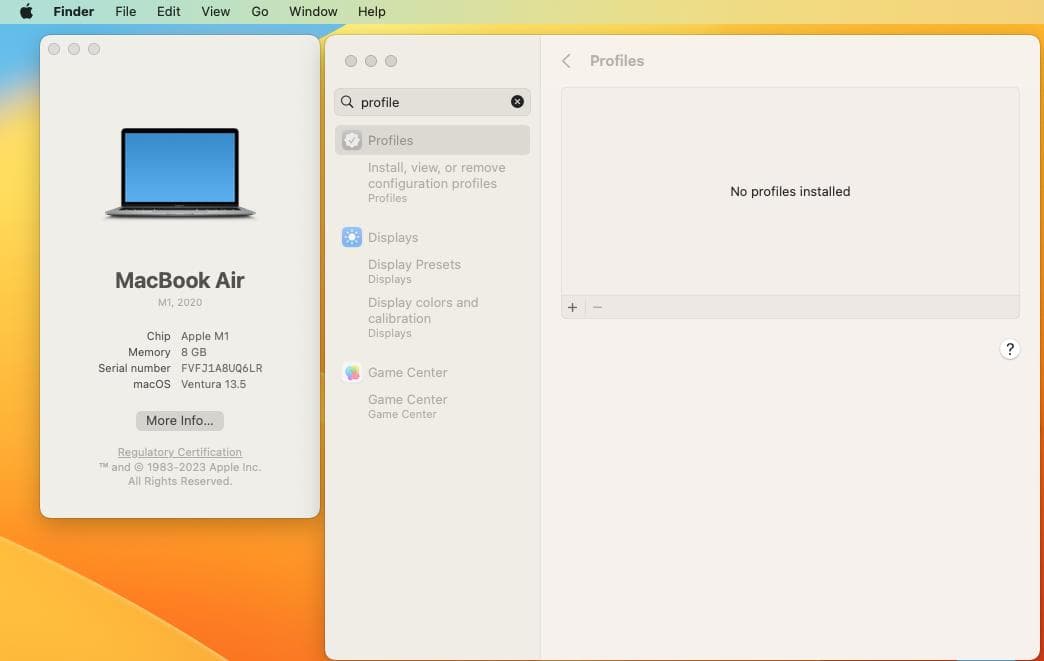Click the Game Center sidebar icon
Viewport: 1044px width, 661px height.
pyautogui.click(x=352, y=372)
